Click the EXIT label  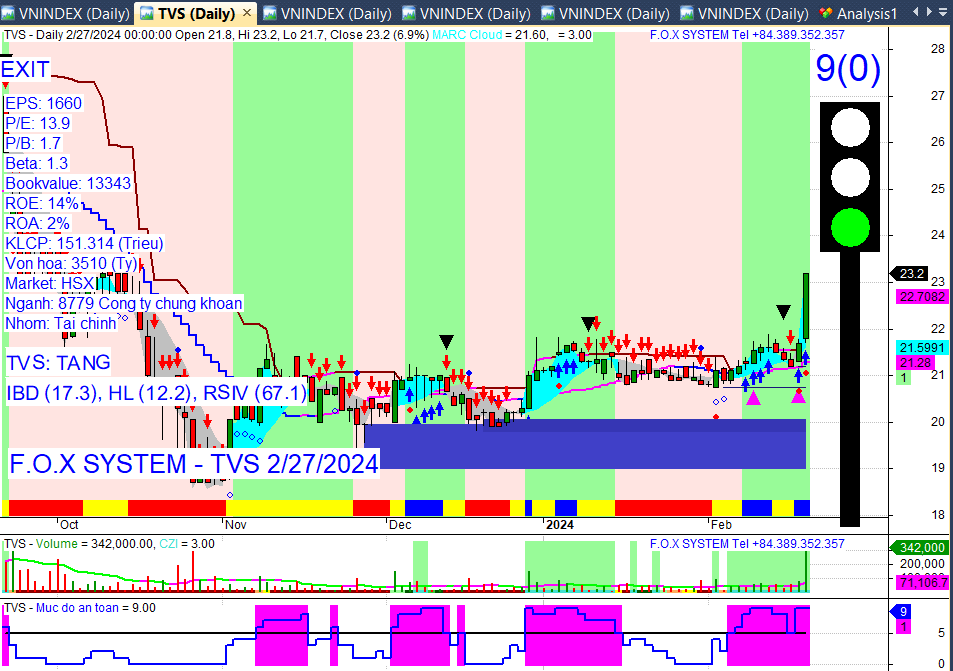pyautogui.click(x=25, y=69)
